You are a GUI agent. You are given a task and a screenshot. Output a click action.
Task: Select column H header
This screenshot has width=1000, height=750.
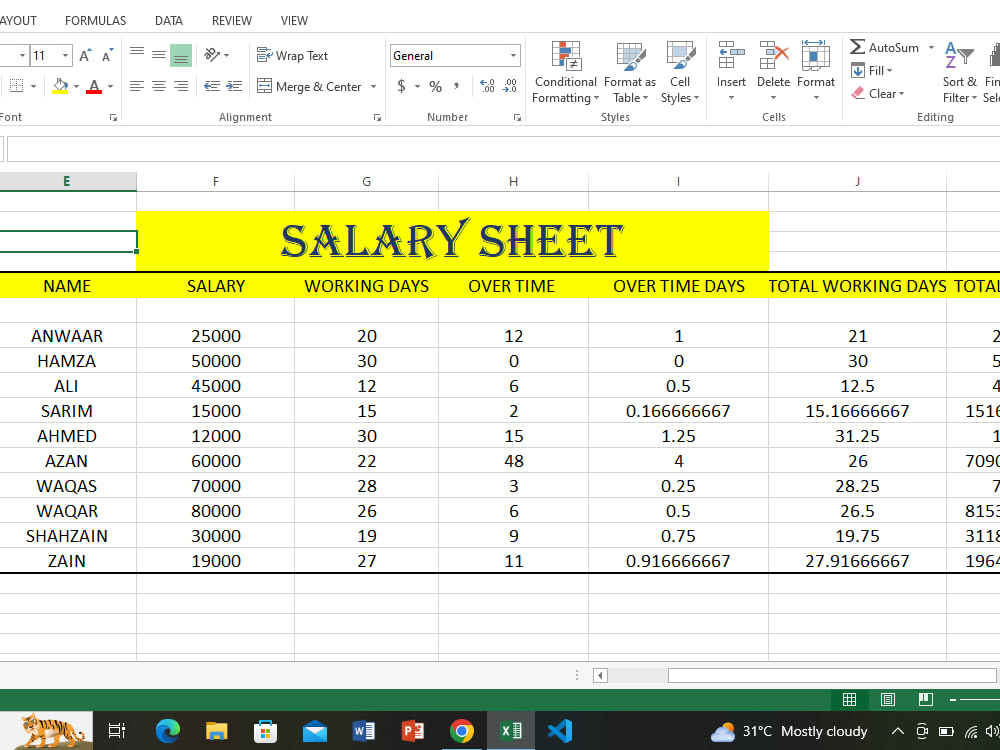(513, 182)
